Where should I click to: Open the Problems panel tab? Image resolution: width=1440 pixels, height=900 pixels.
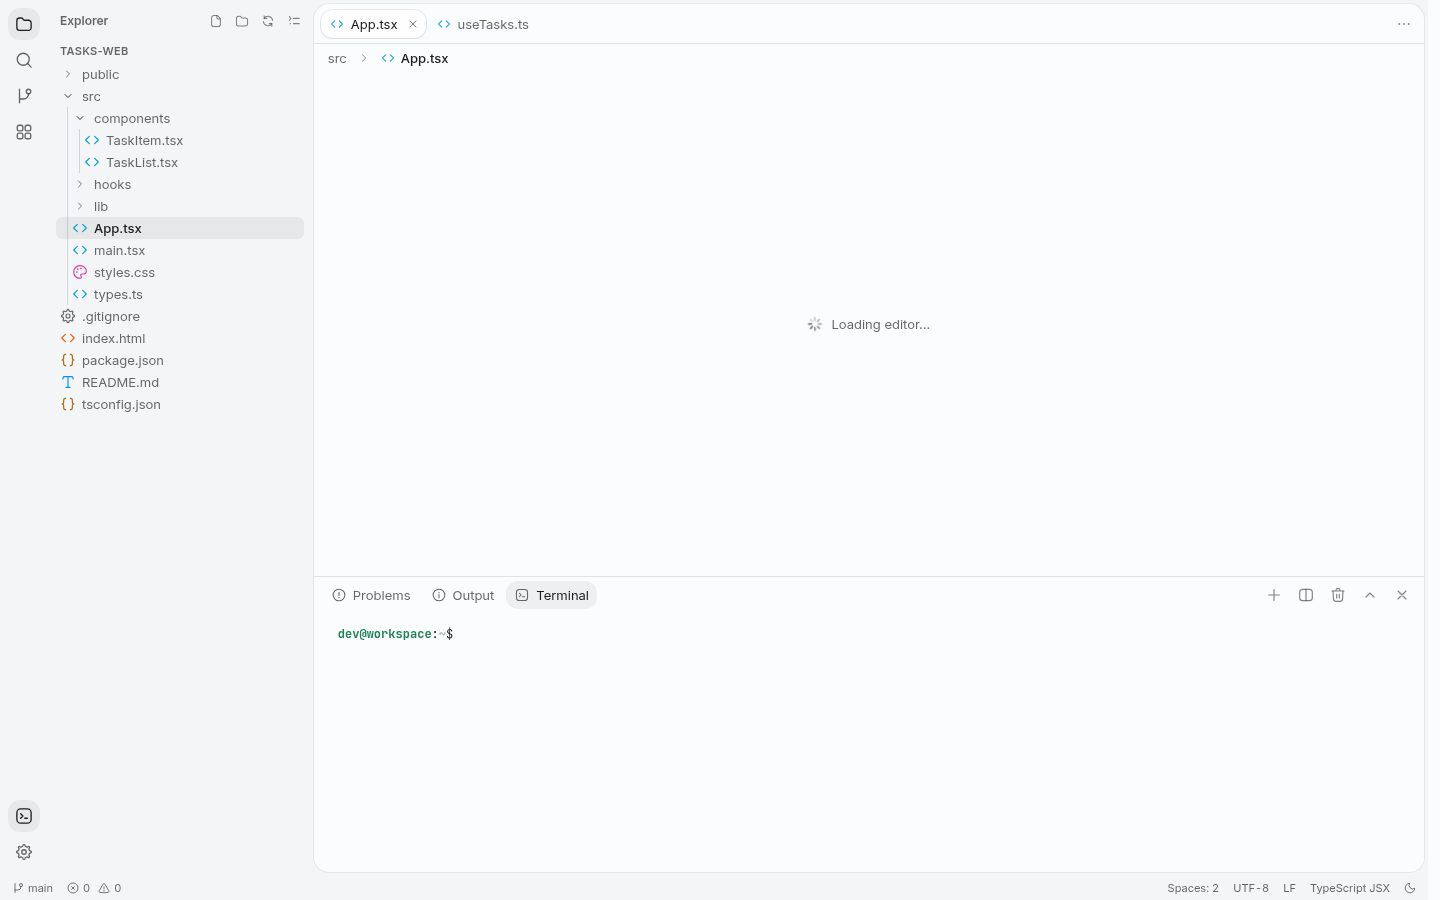point(371,595)
